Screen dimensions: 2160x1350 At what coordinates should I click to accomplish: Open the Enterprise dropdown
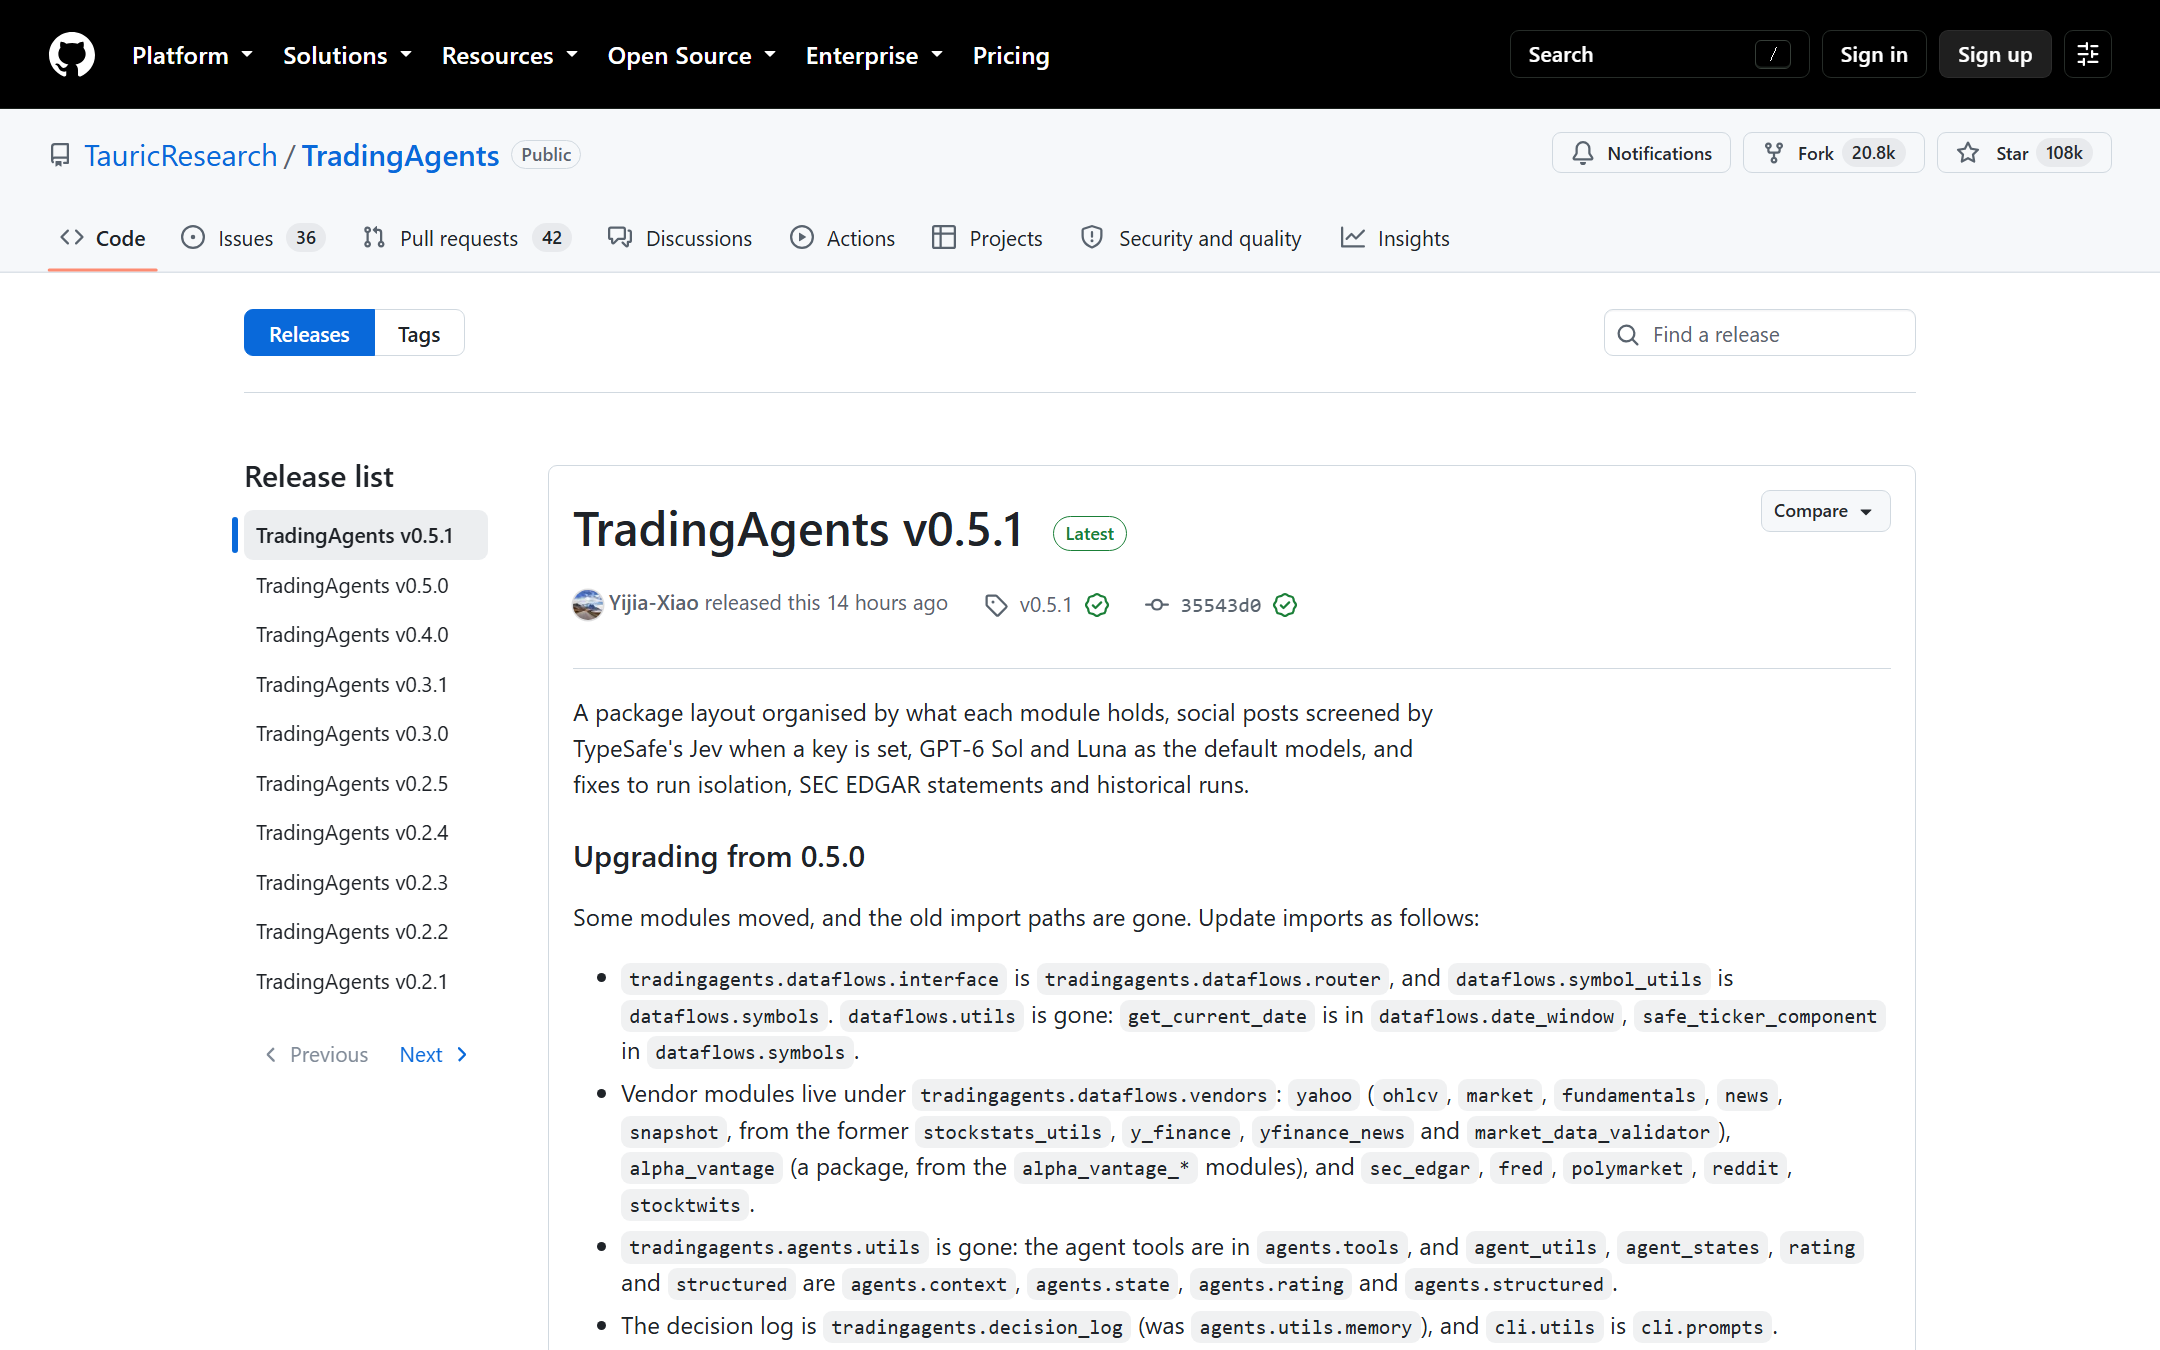874,55
